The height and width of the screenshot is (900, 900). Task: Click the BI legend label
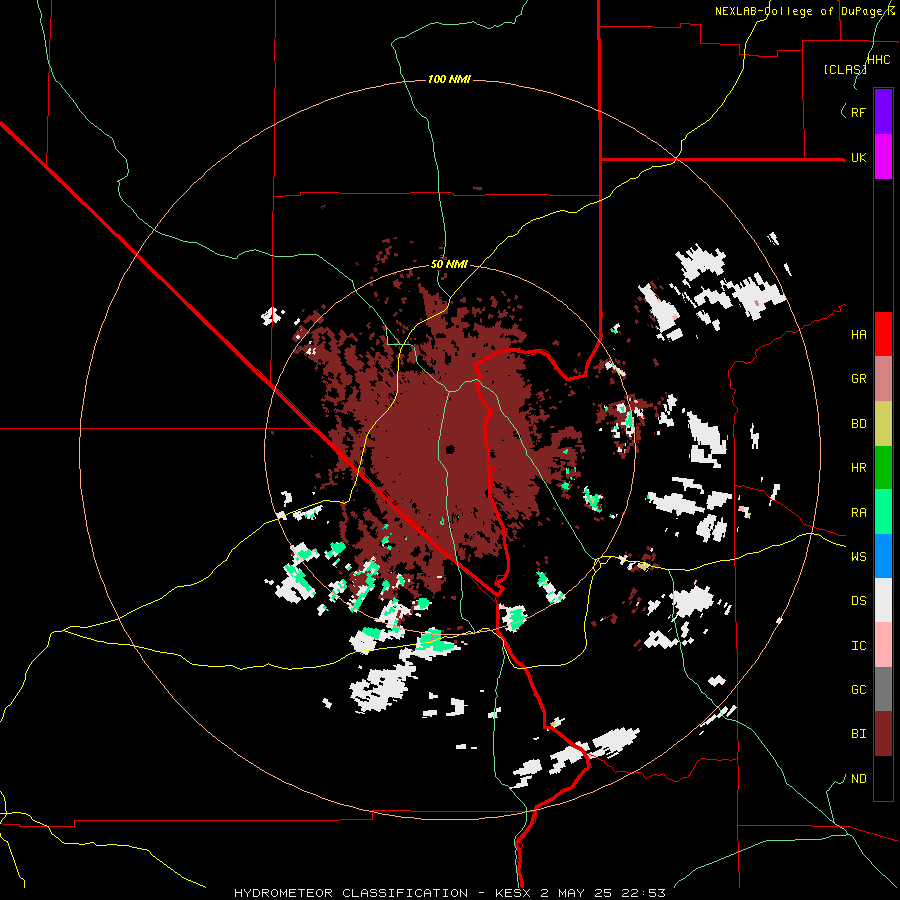pos(859,734)
